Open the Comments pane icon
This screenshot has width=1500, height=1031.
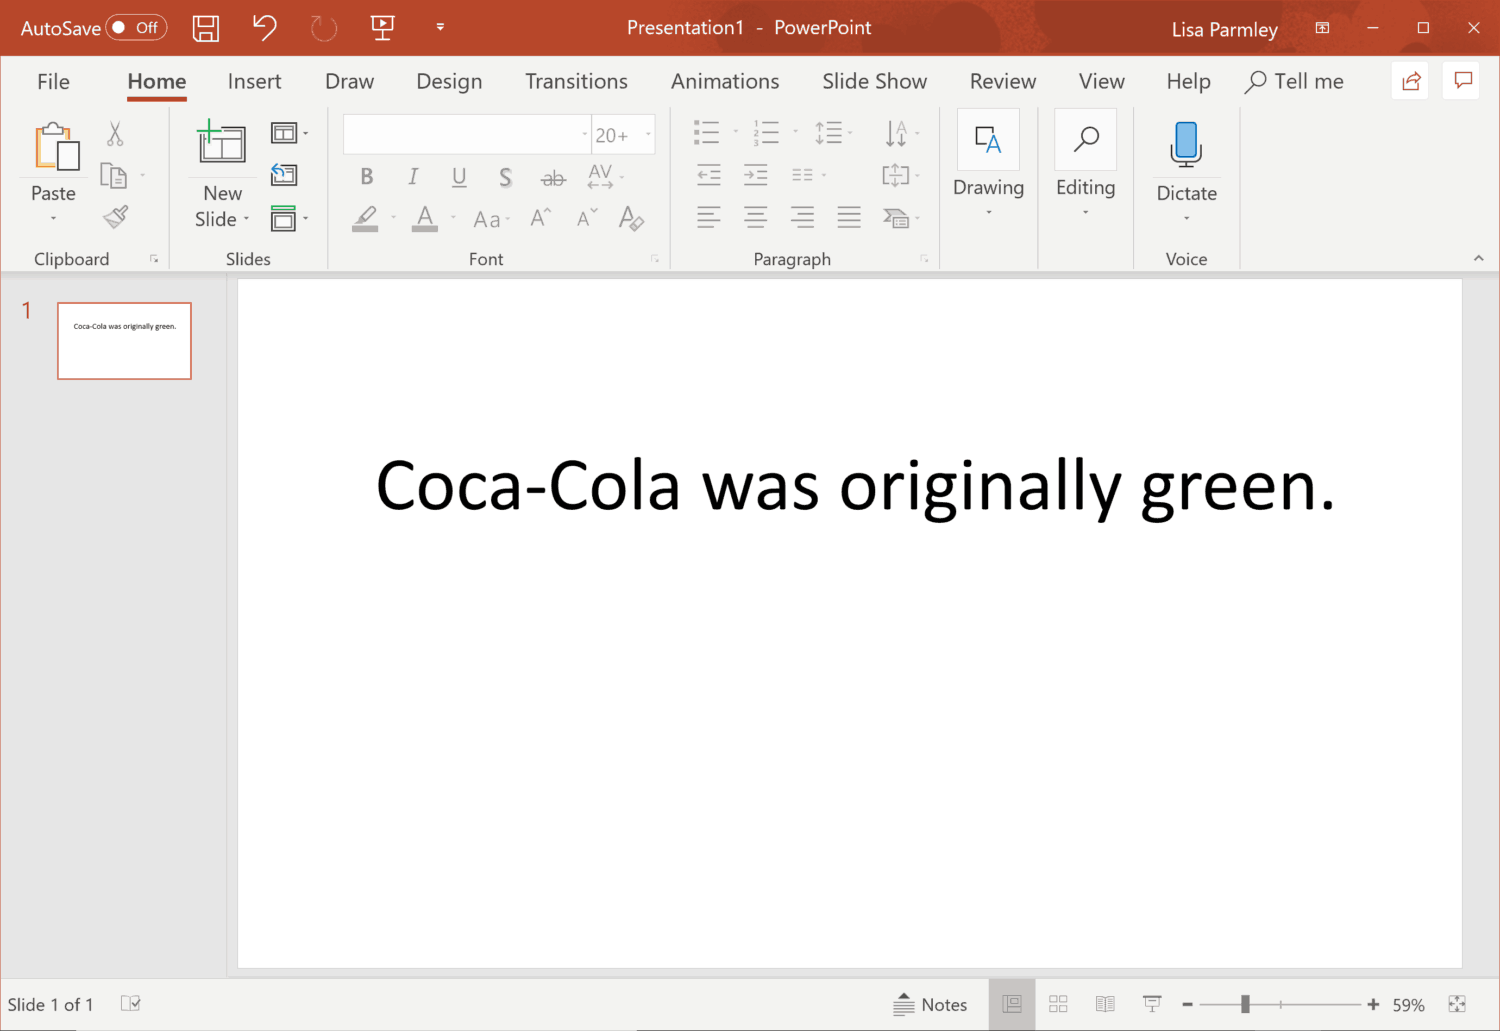point(1463,81)
